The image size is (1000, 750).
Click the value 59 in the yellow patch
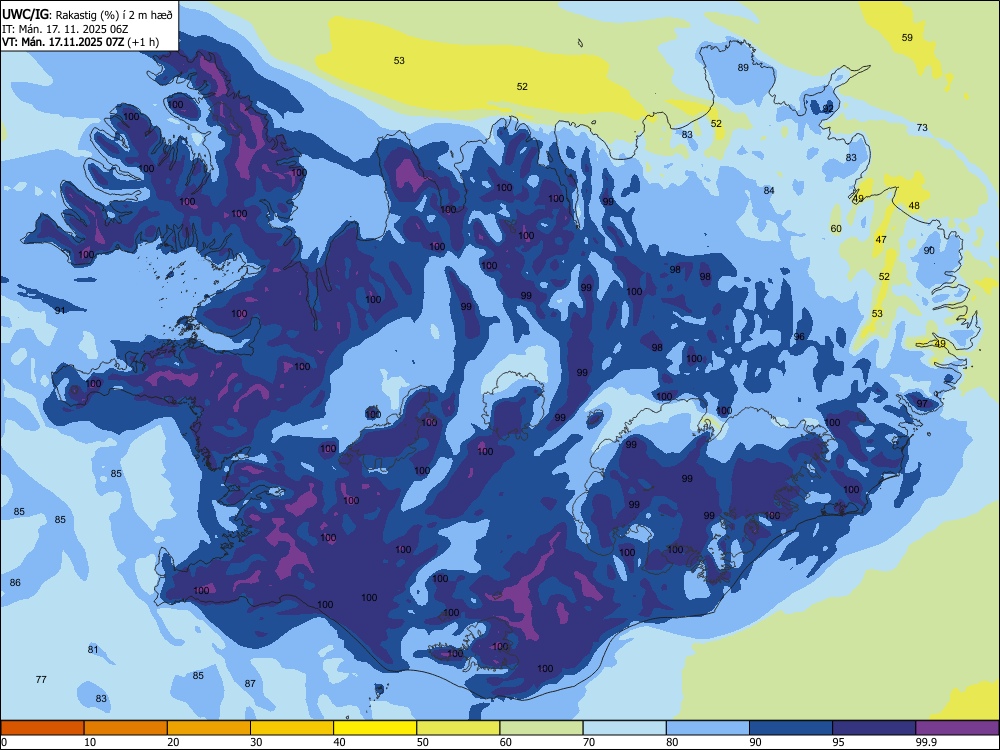coord(907,38)
